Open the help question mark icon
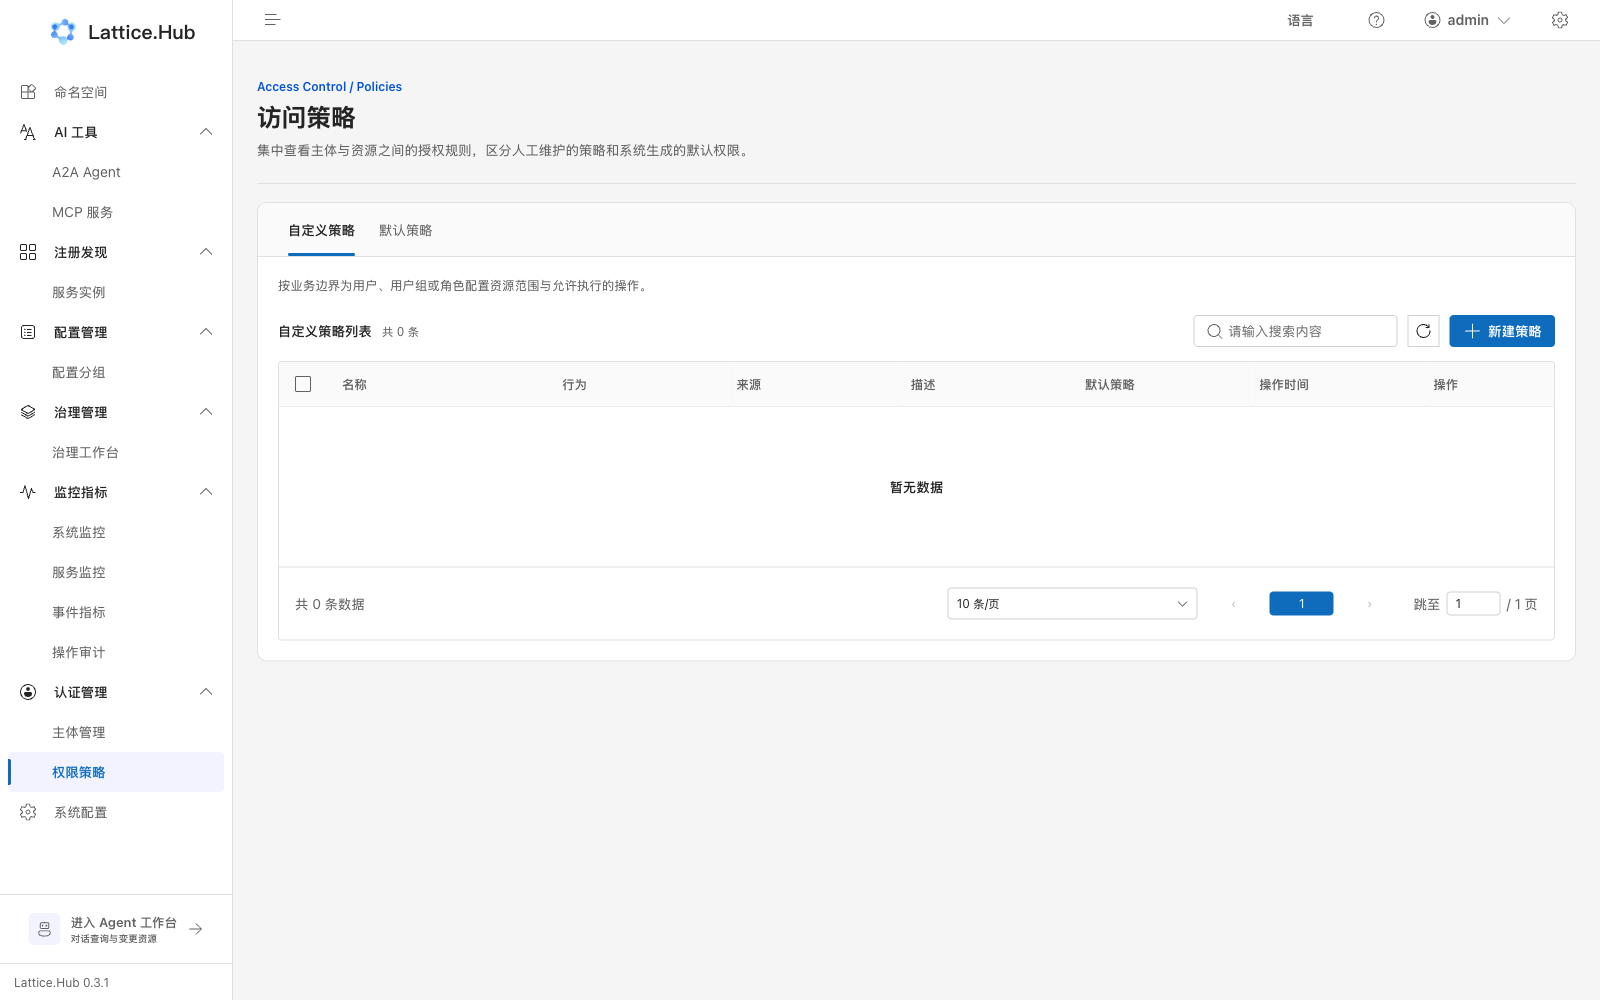This screenshot has height=1000, width=1600. coord(1376,20)
